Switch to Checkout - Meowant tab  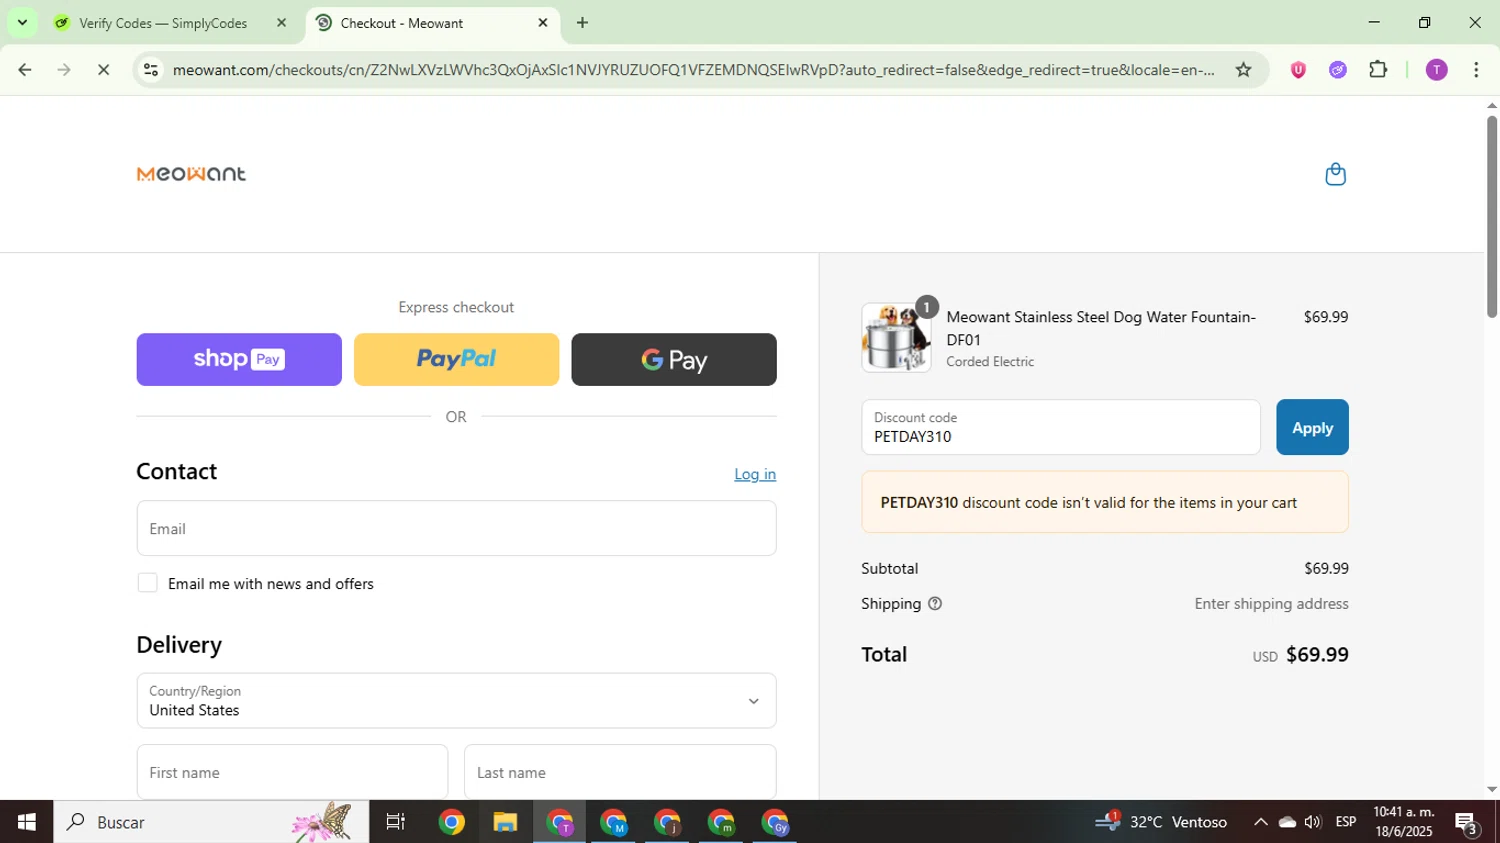point(431,22)
